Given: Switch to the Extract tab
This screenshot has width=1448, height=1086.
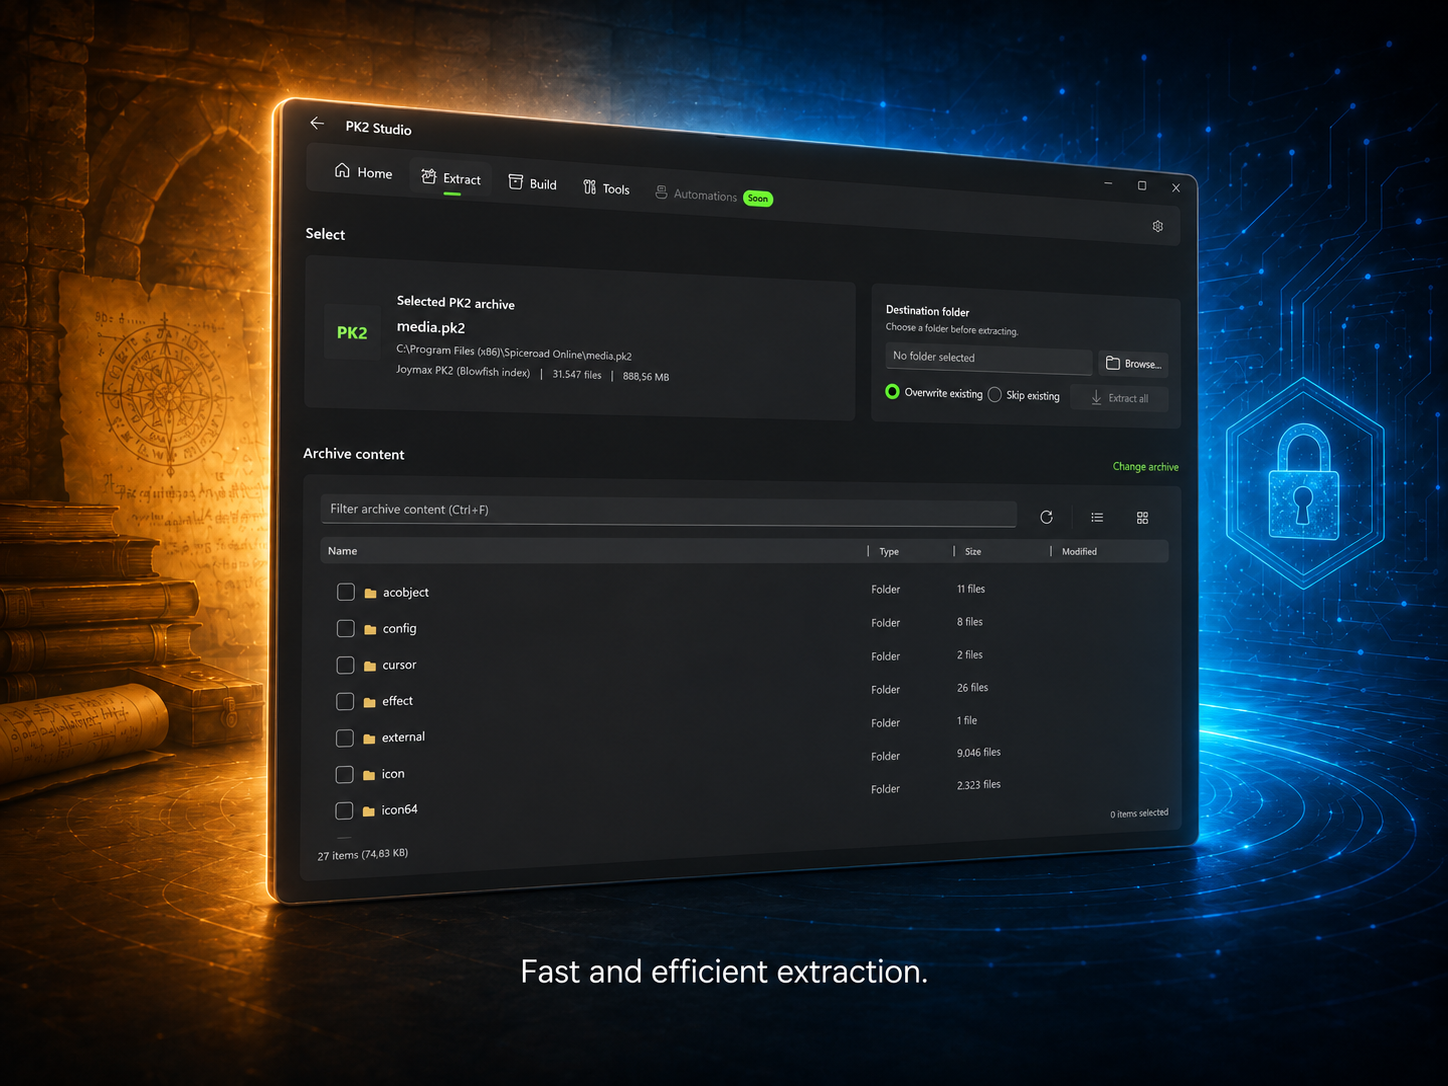Looking at the screenshot, I should point(451,178).
